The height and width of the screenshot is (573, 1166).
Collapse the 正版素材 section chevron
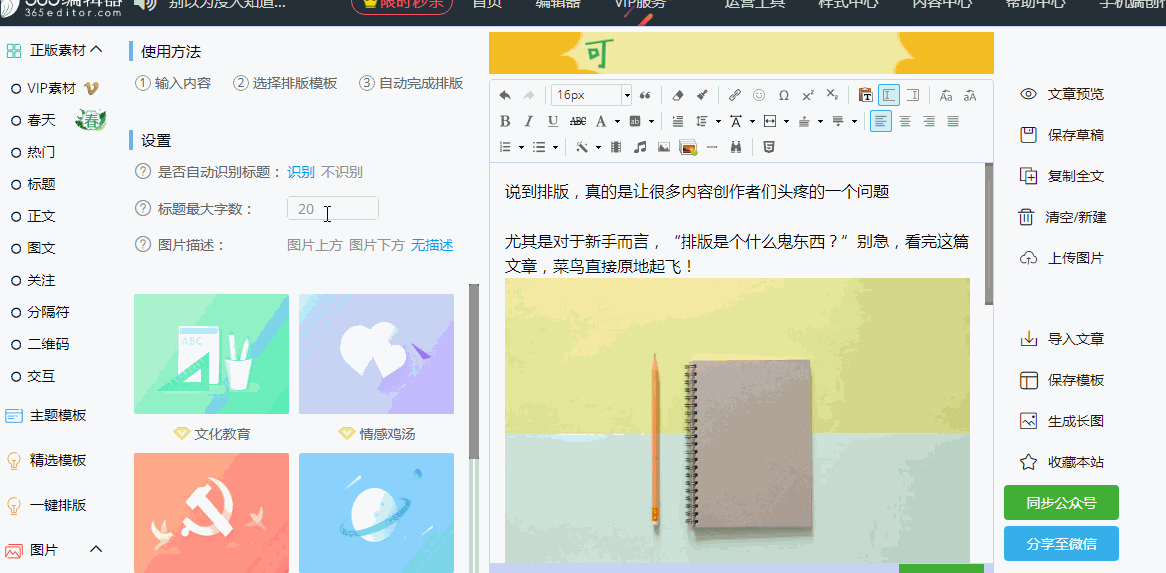(x=96, y=50)
